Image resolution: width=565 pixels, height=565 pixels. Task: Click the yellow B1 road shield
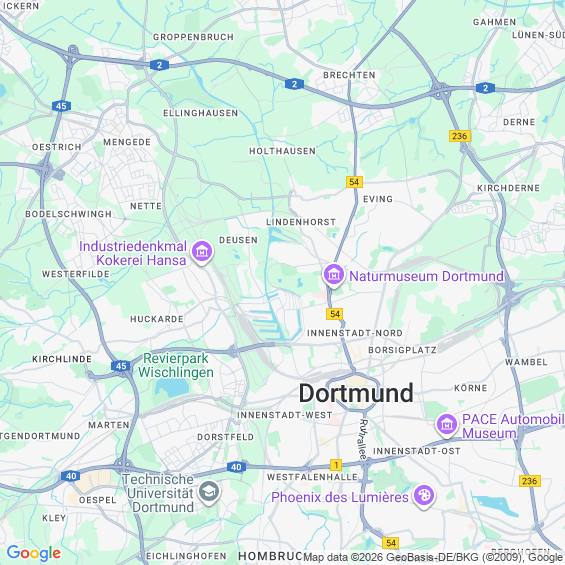336,465
